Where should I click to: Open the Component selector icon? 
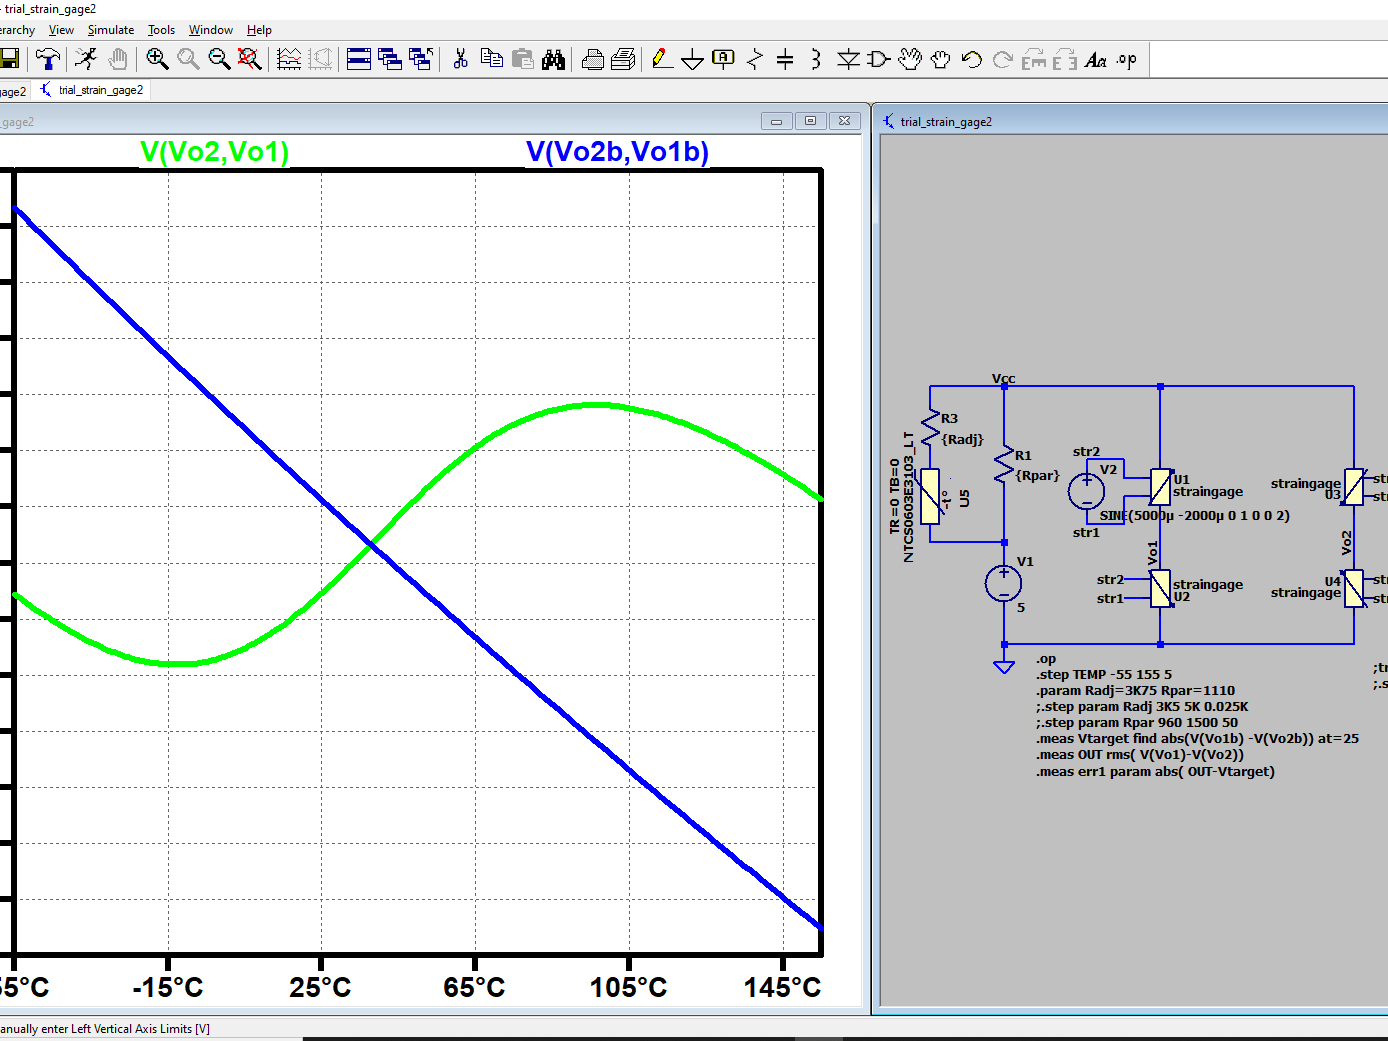click(x=878, y=60)
